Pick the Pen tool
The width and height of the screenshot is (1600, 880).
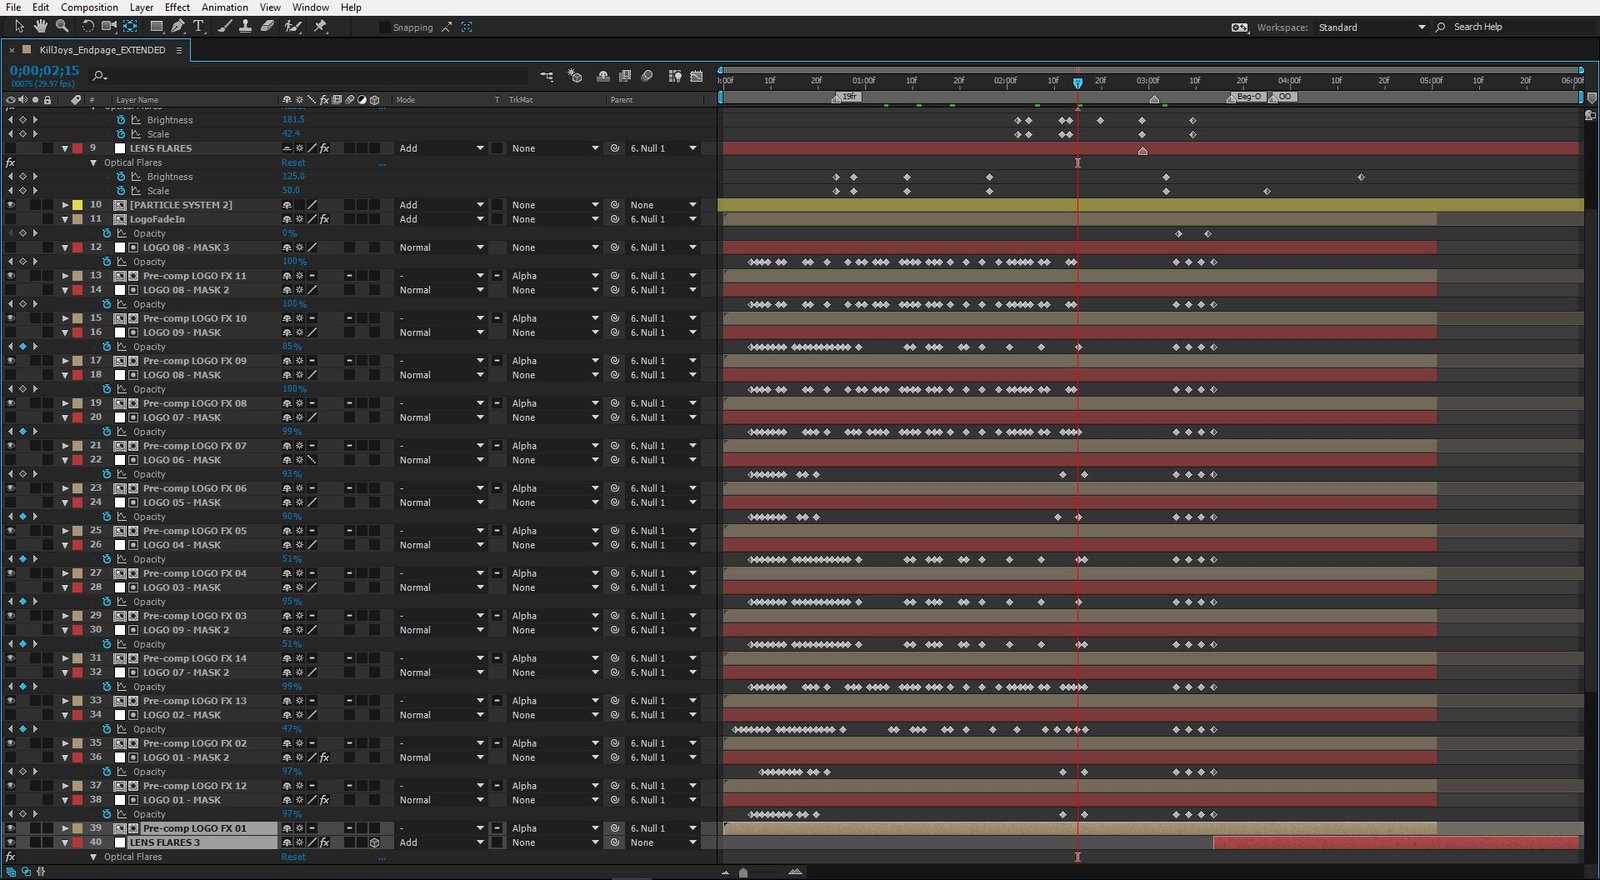pos(178,26)
